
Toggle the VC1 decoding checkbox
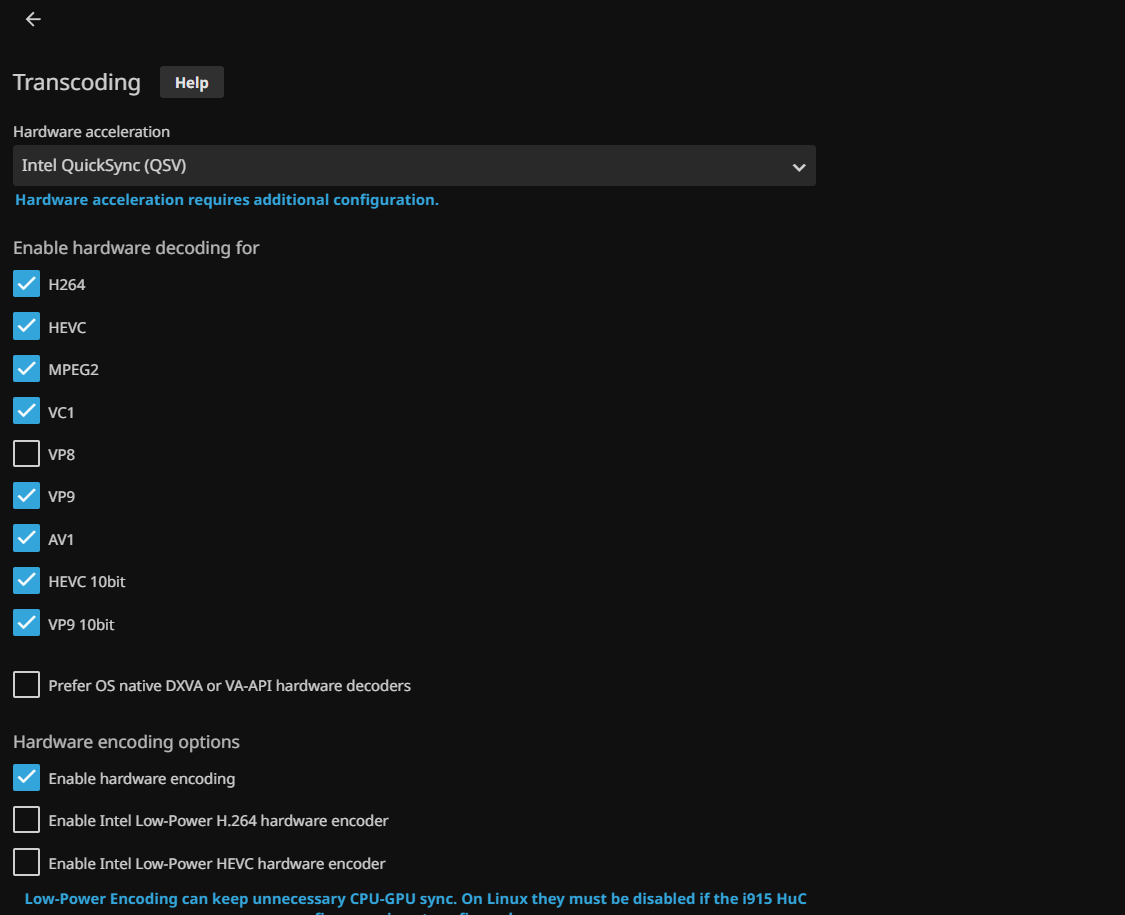[27, 412]
